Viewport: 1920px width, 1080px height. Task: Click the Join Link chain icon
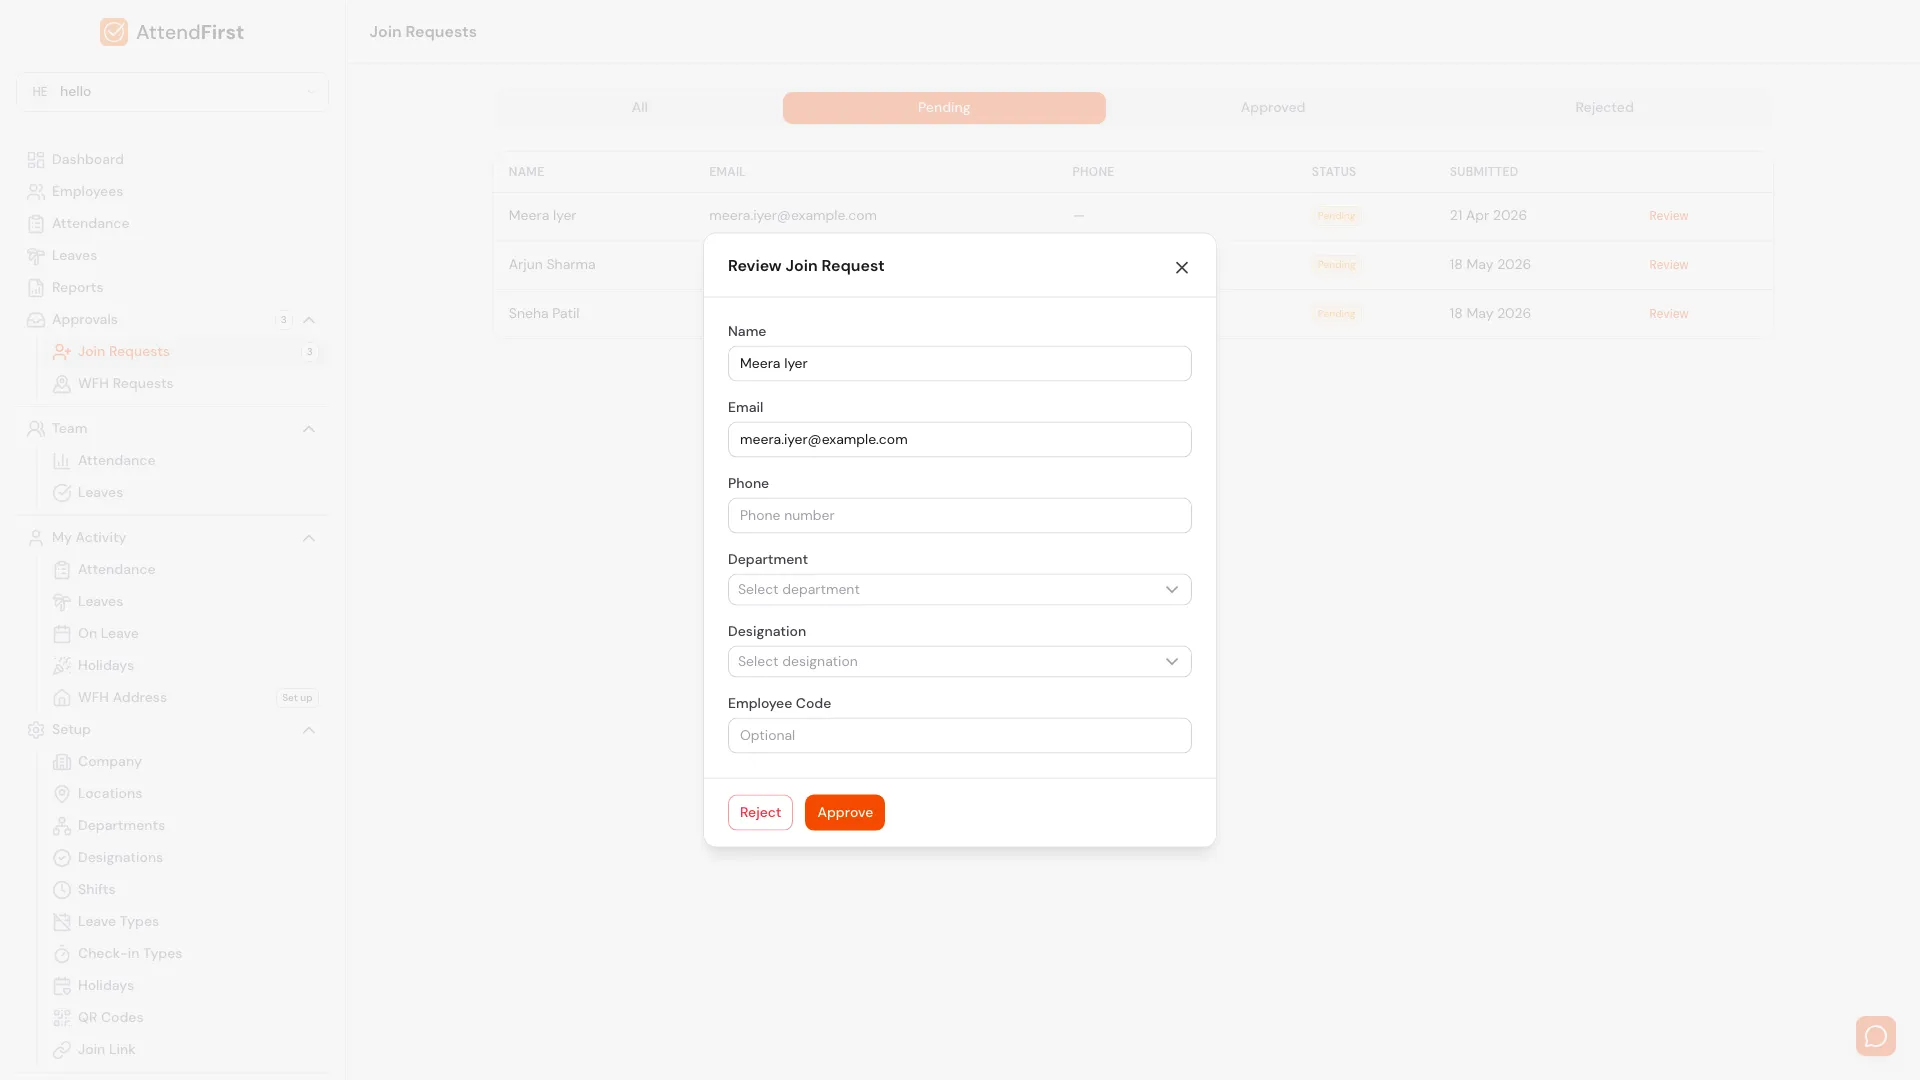coord(62,1050)
